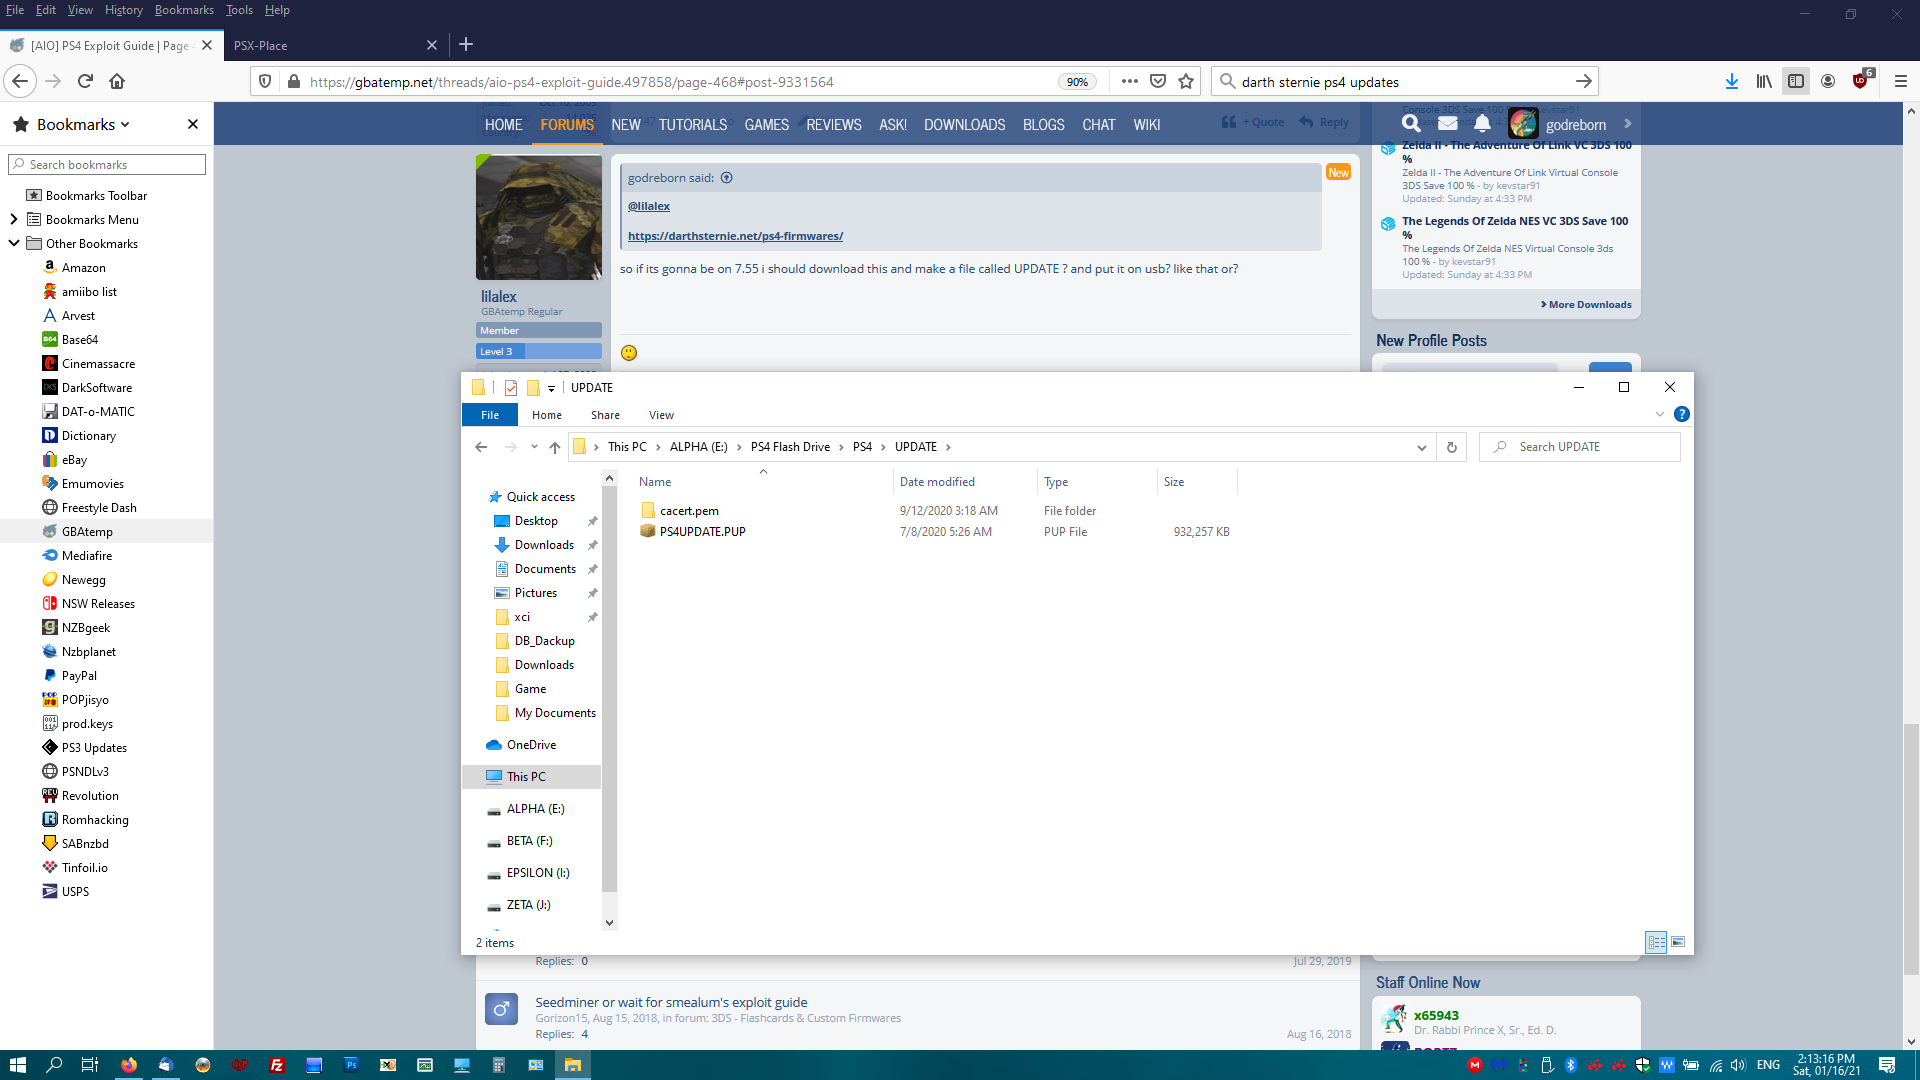Open the Firefox Library icon
1920x1080 pixels.
[x=1764, y=82]
